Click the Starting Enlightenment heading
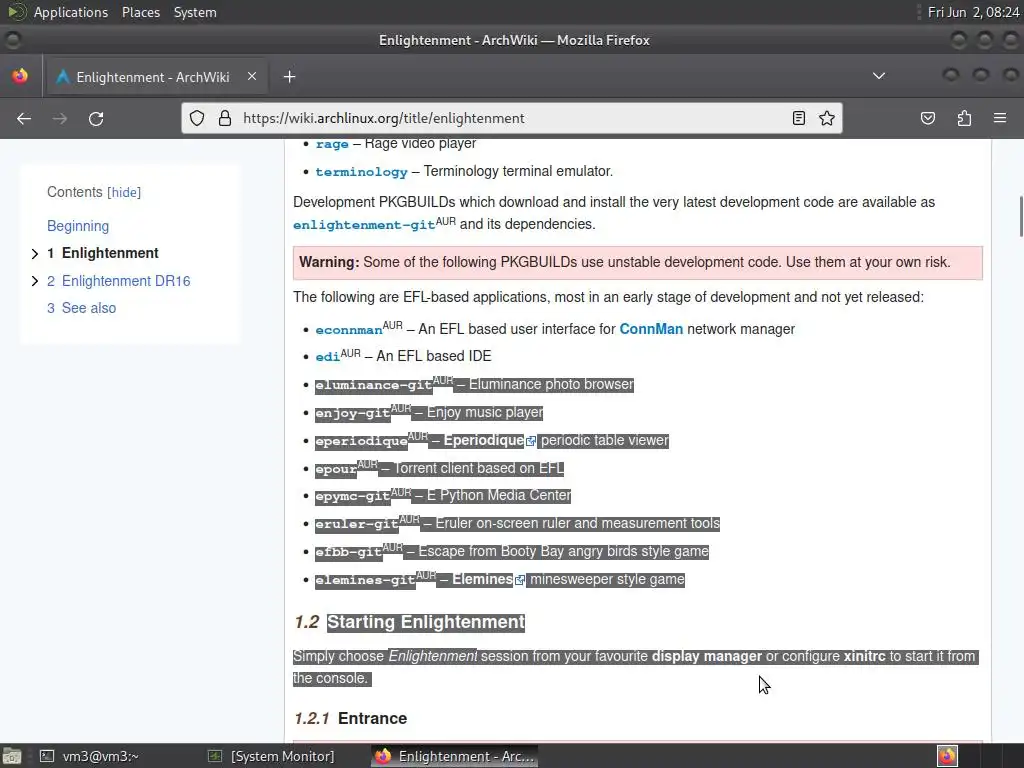This screenshot has width=1024, height=768. (x=426, y=622)
